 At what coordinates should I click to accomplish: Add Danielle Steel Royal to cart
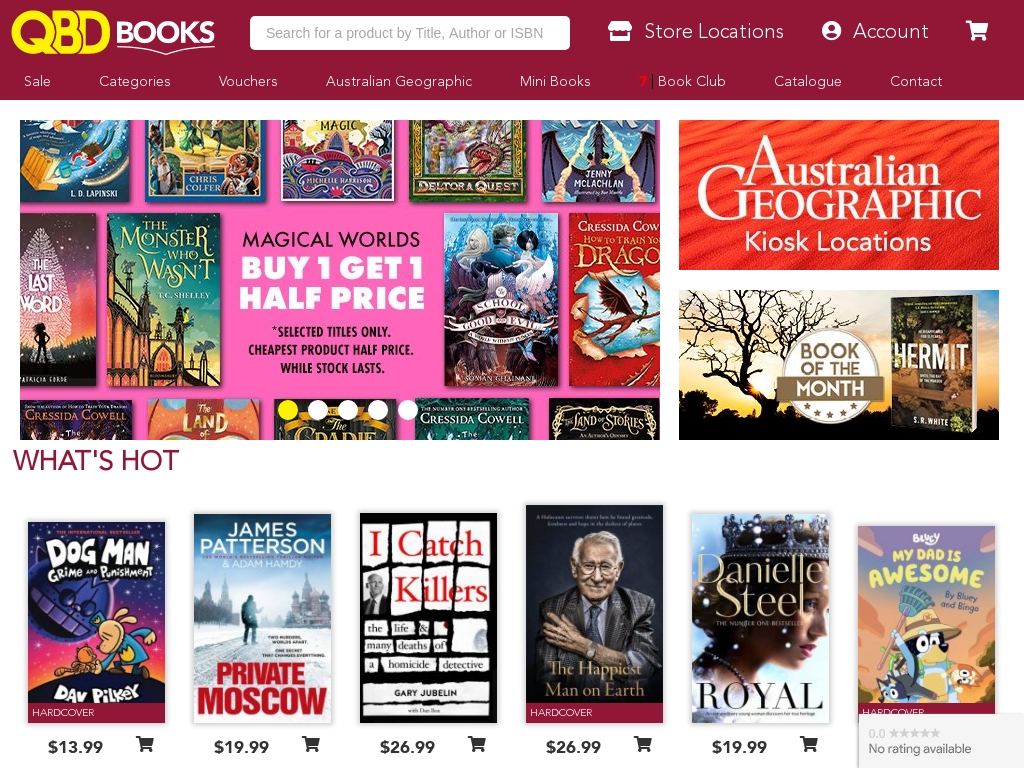(x=808, y=744)
